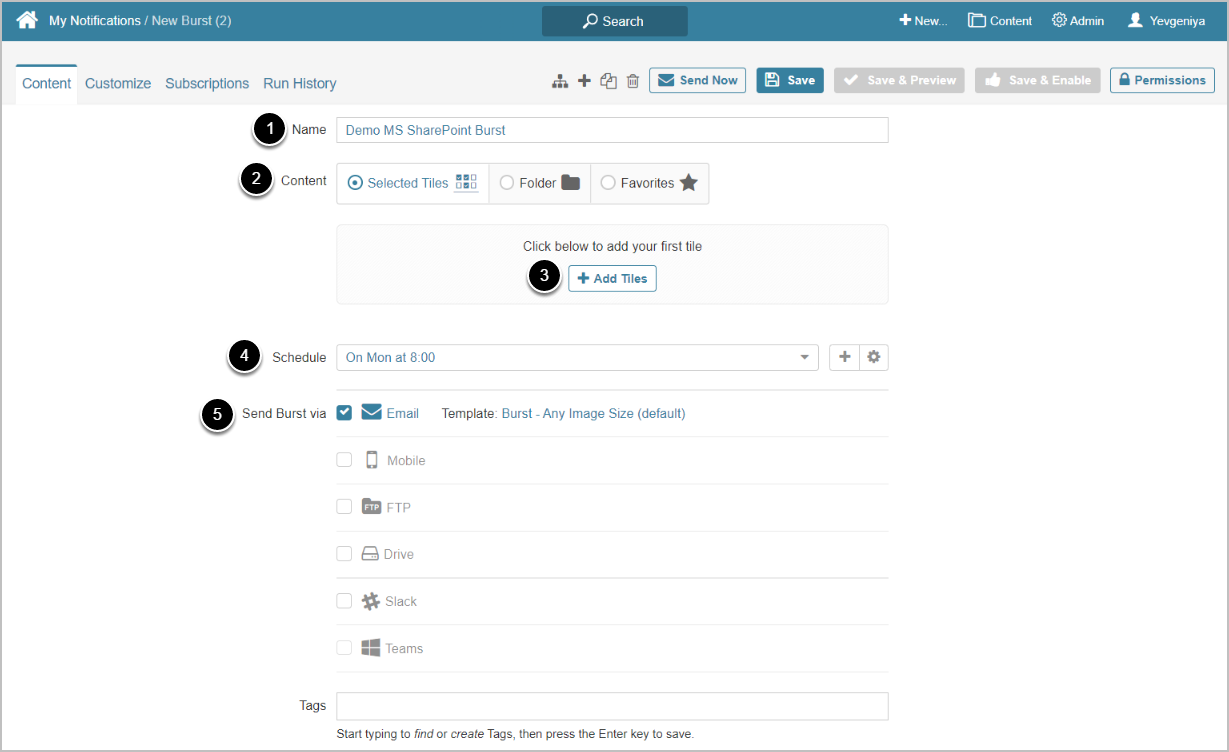Click the Email envelope icon

click(x=372, y=412)
